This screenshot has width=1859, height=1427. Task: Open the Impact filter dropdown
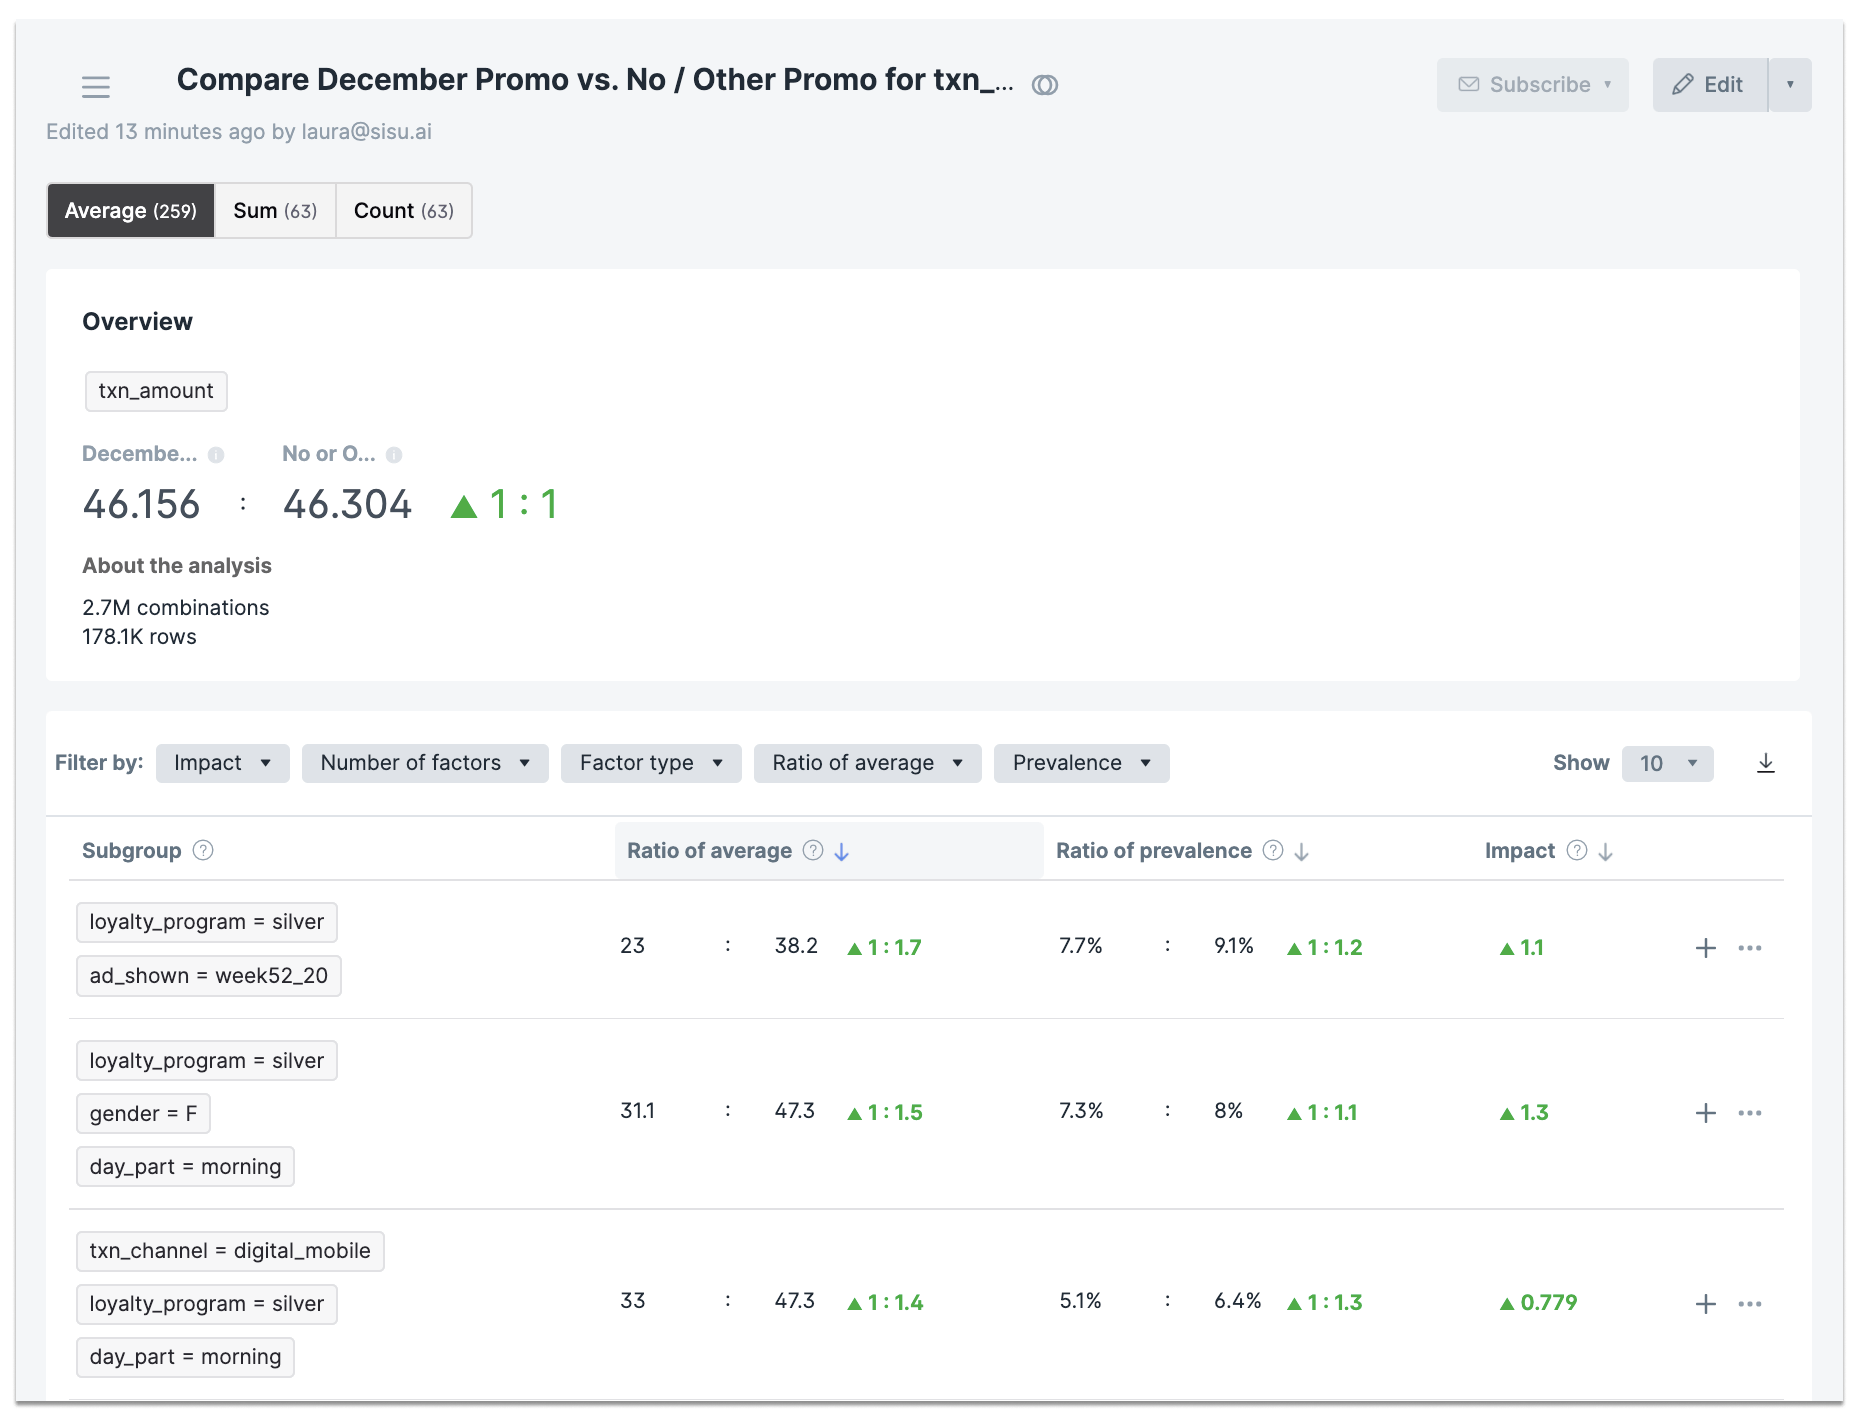pos(222,763)
